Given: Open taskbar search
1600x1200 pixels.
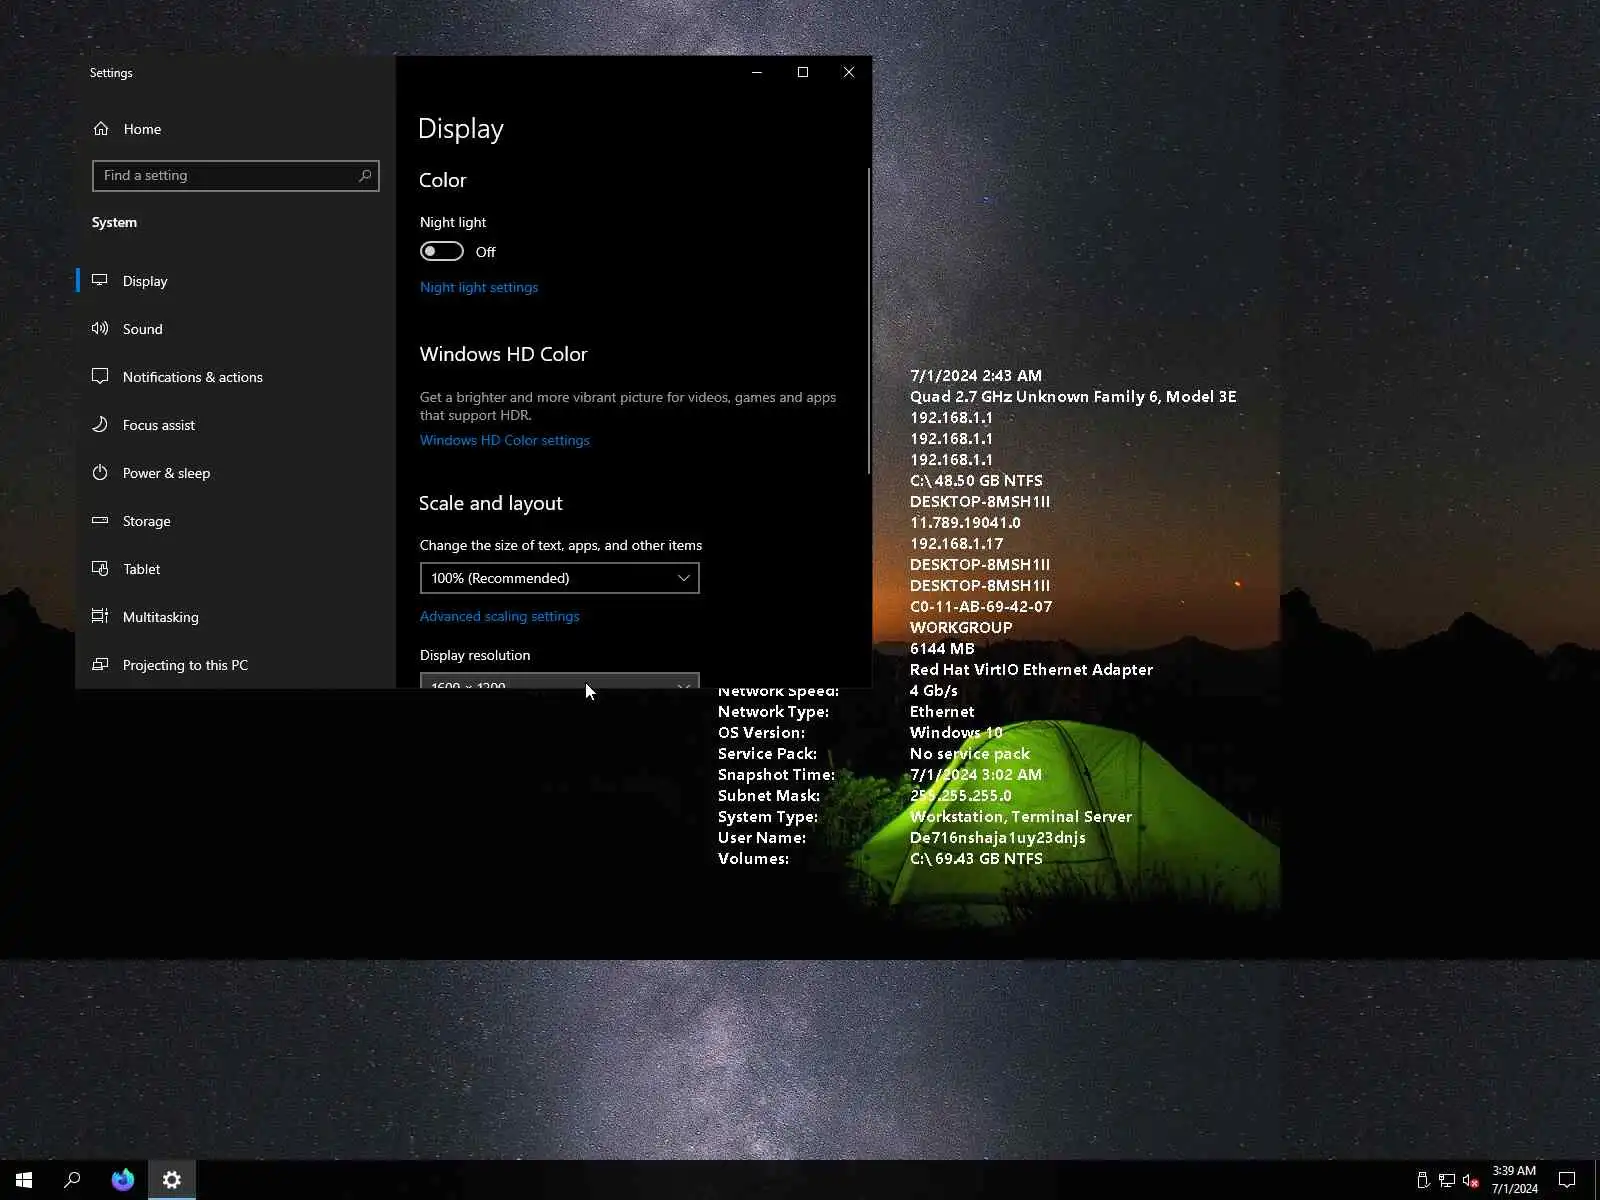Looking at the screenshot, I should (x=72, y=1180).
